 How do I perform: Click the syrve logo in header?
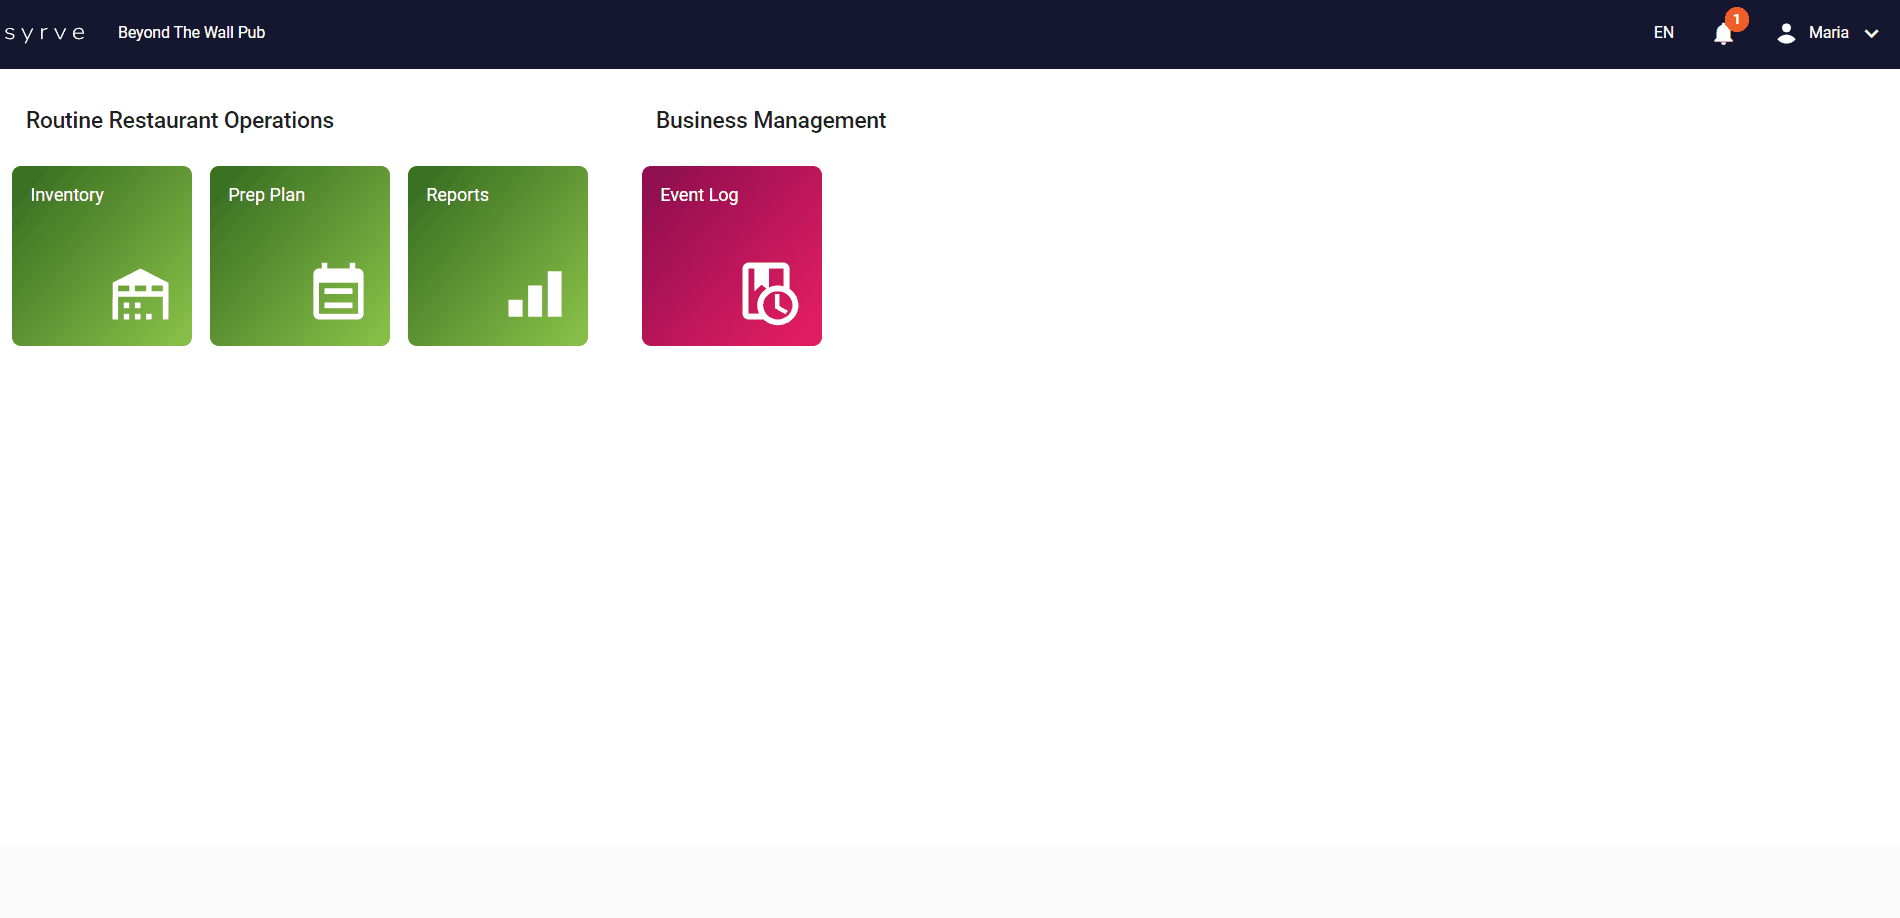coord(45,33)
